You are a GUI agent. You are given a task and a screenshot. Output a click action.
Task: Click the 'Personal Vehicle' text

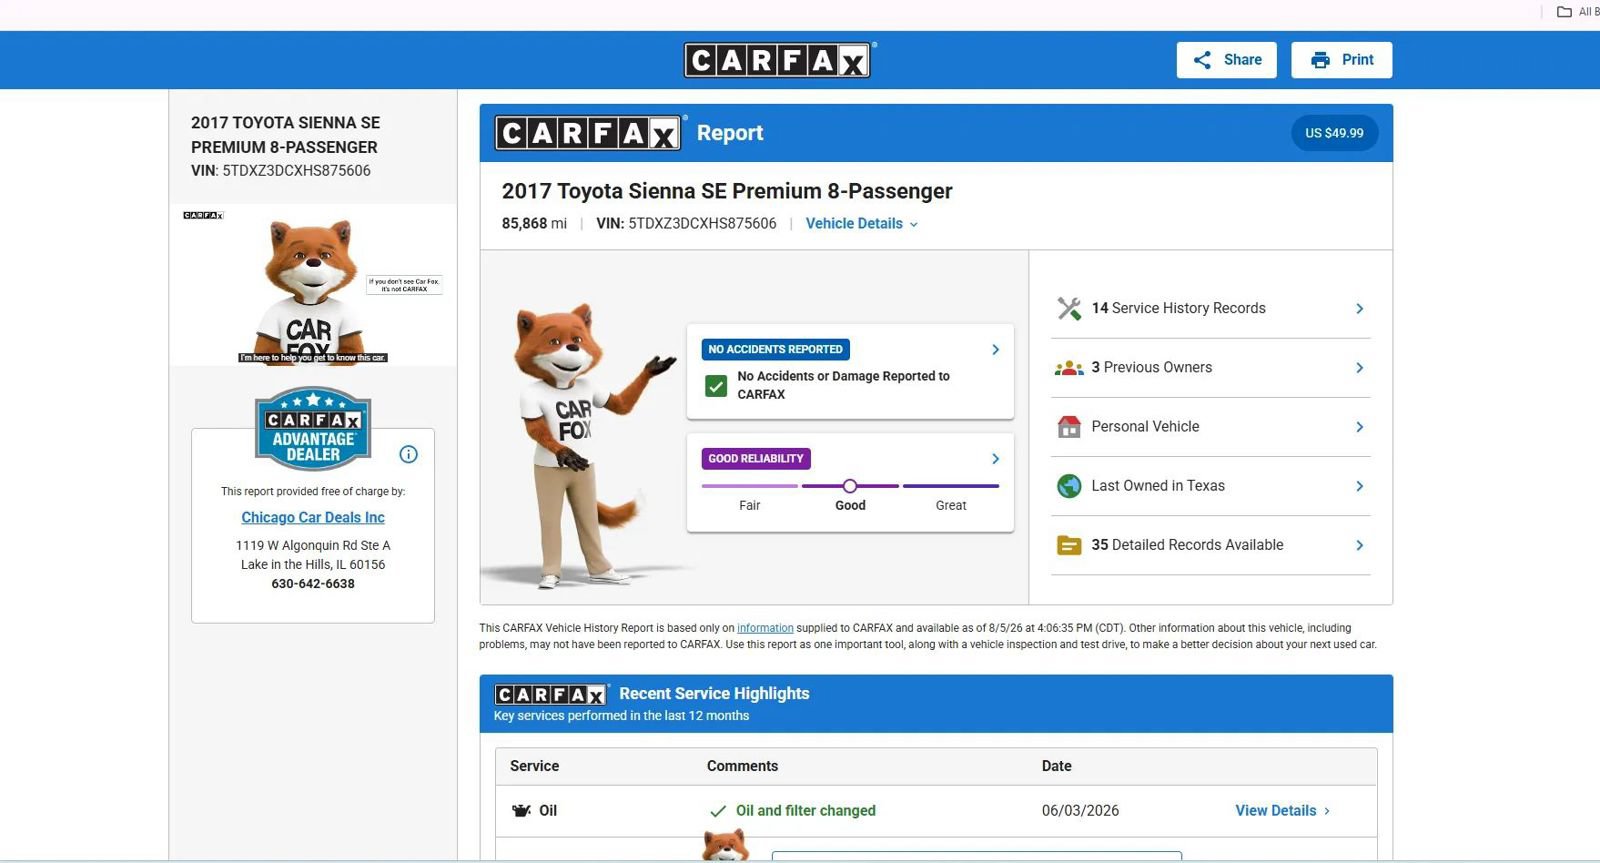(1145, 427)
